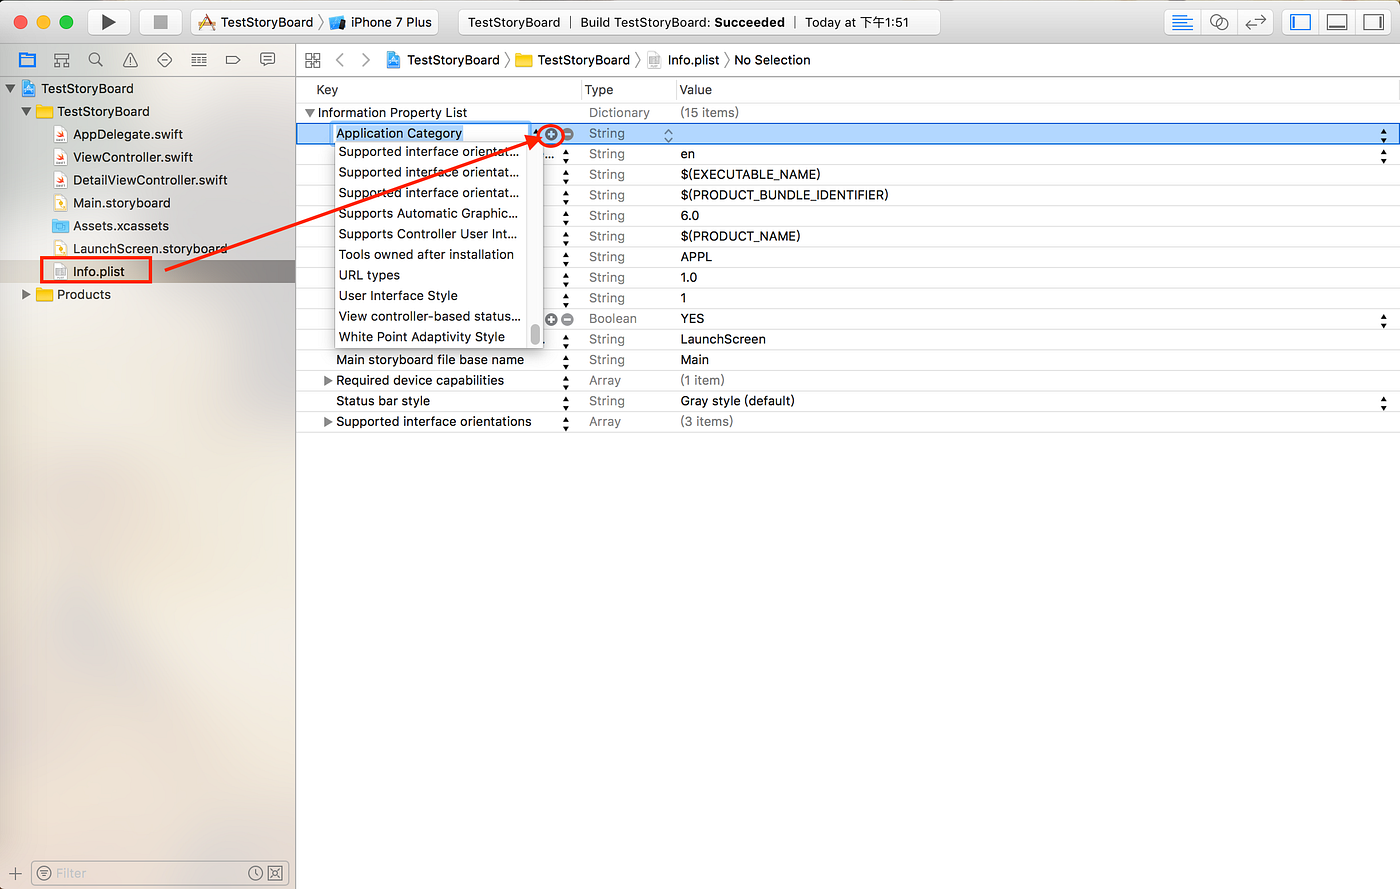This screenshot has width=1400, height=889.
Task: Open the related items grid menu
Action: (313, 60)
